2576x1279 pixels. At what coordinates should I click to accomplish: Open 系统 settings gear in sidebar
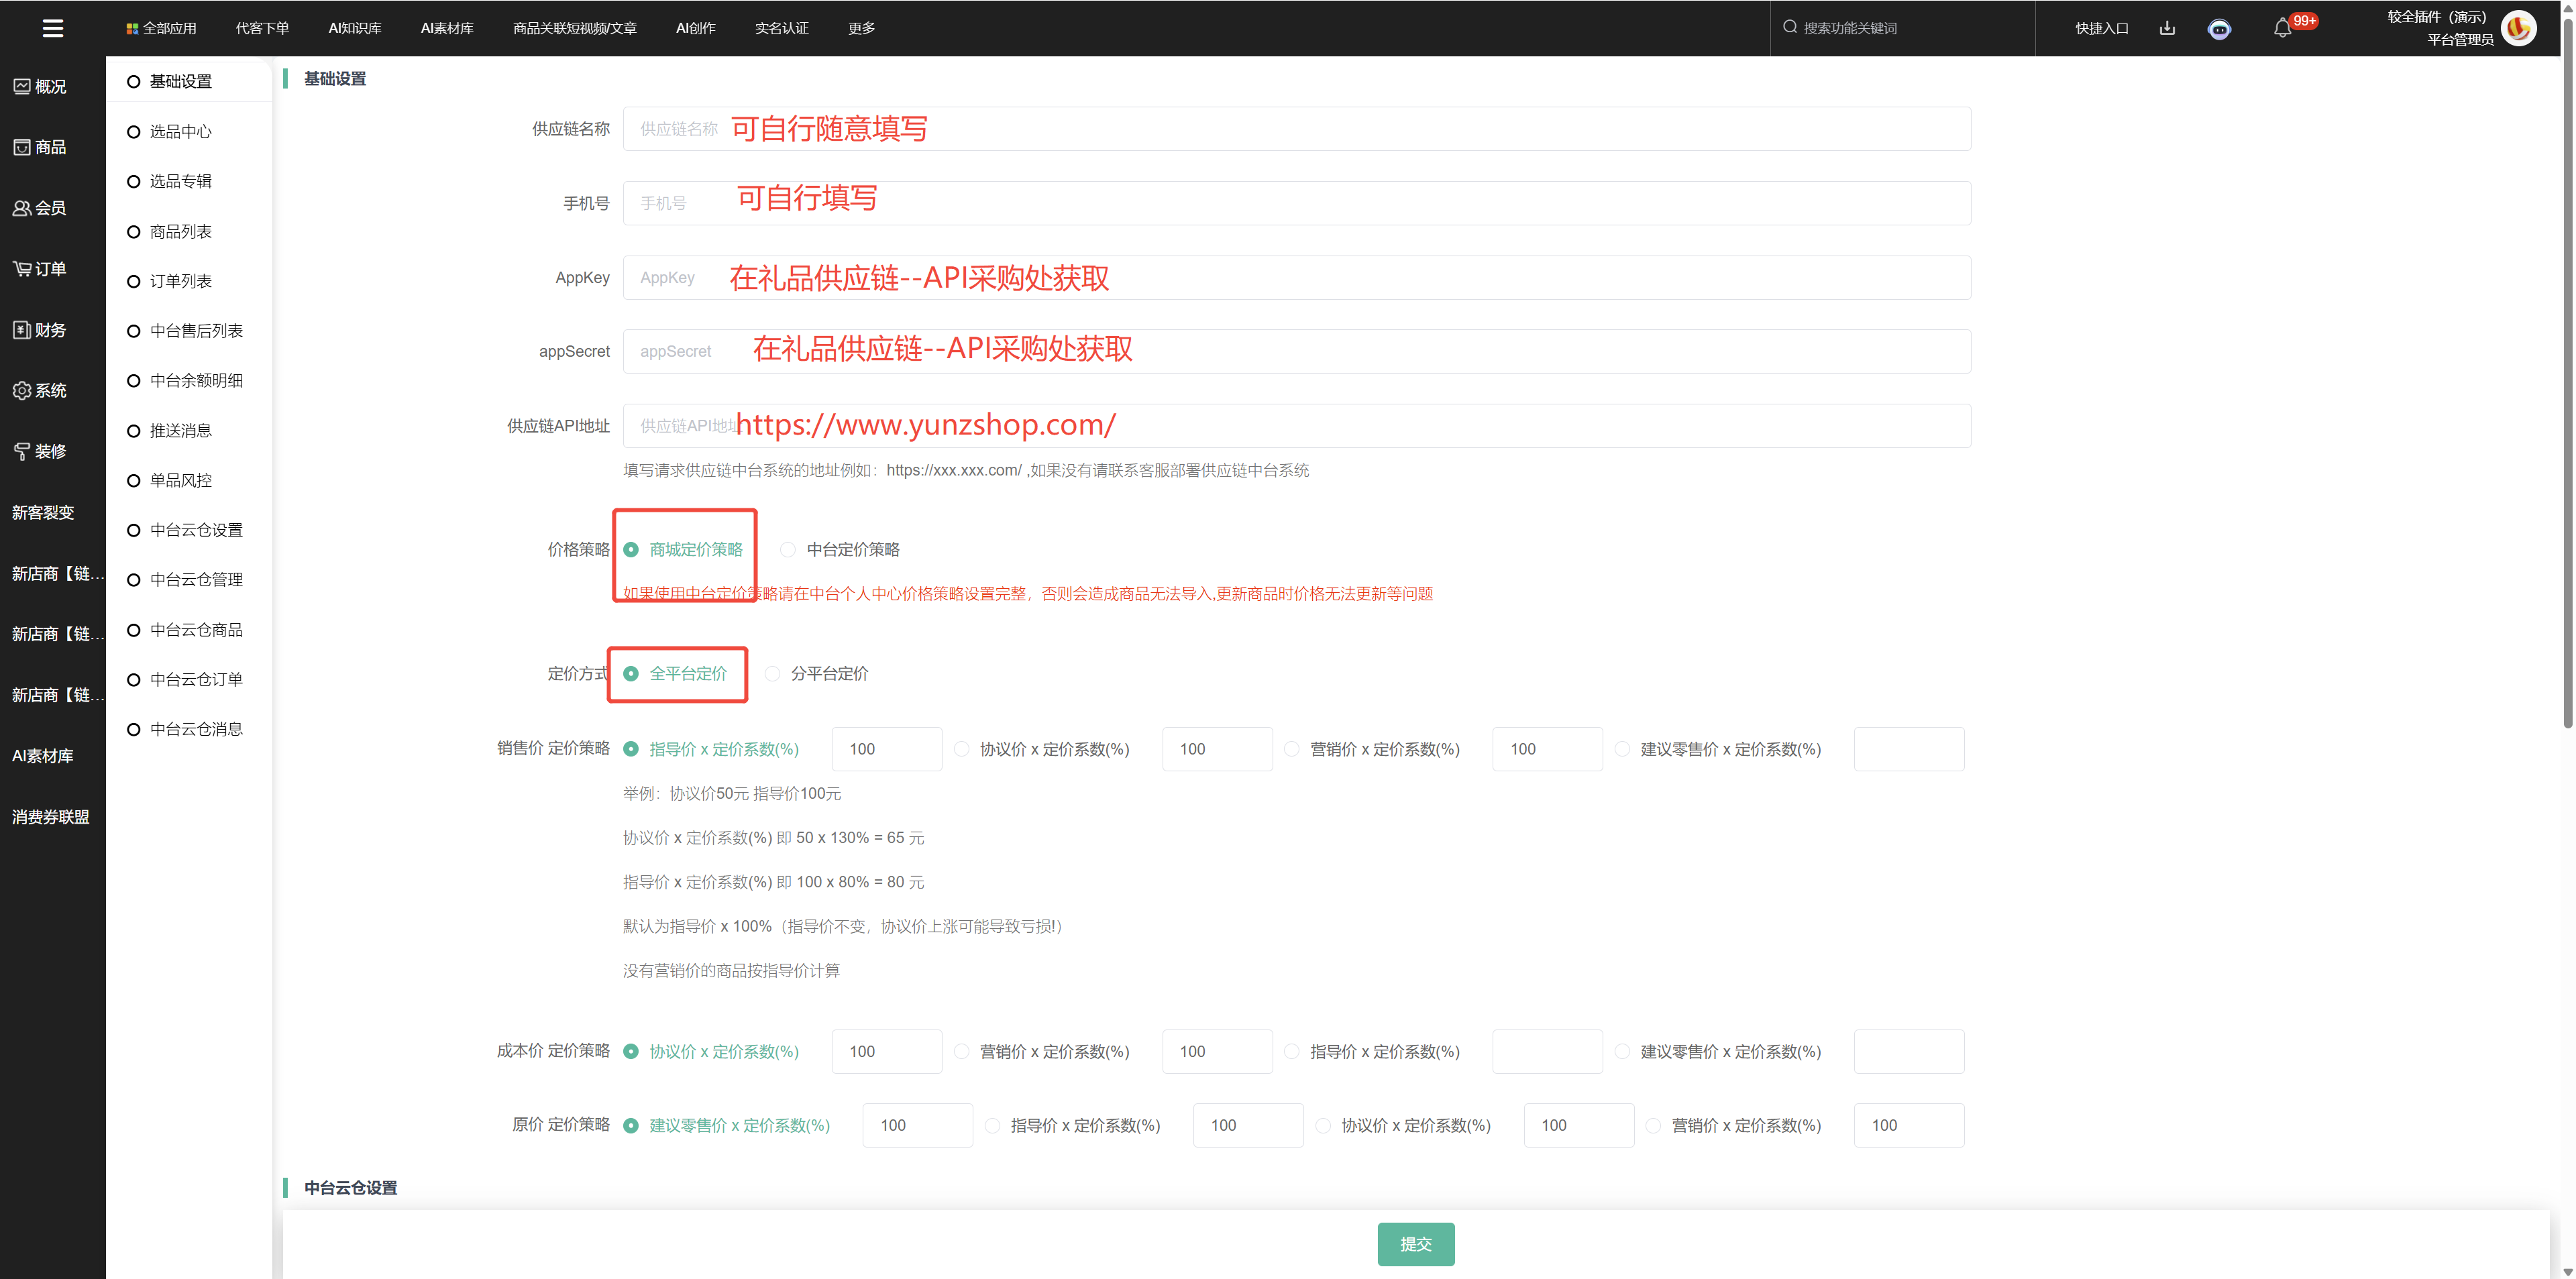point(40,390)
